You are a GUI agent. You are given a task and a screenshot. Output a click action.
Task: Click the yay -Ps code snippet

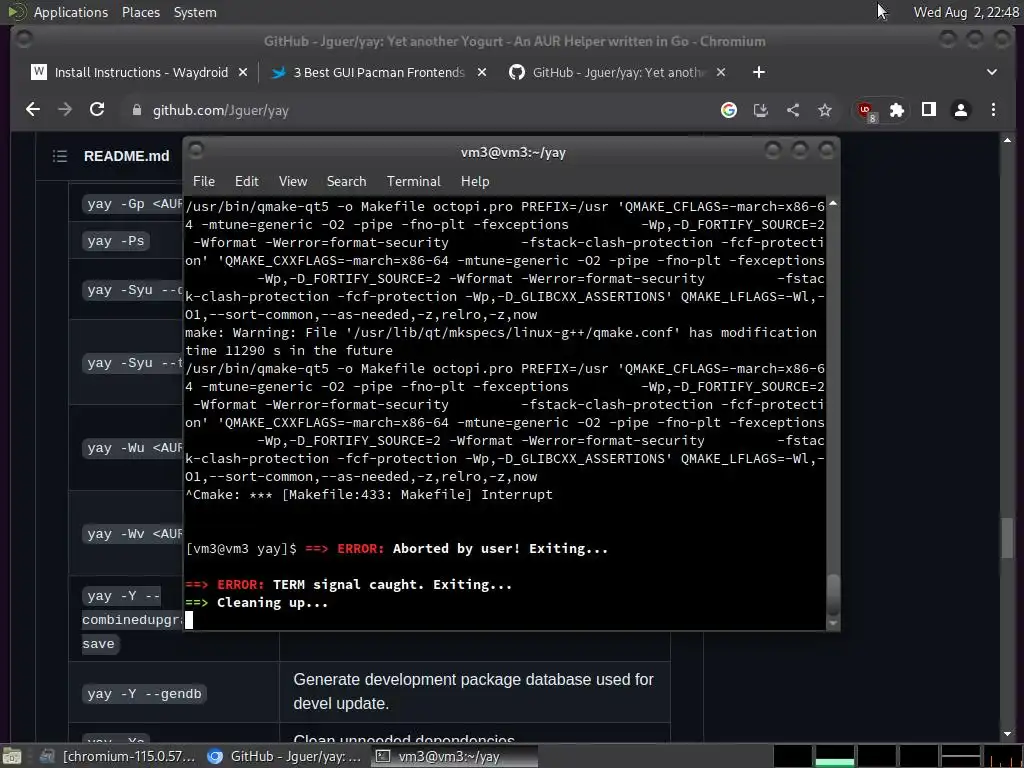point(116,241)
